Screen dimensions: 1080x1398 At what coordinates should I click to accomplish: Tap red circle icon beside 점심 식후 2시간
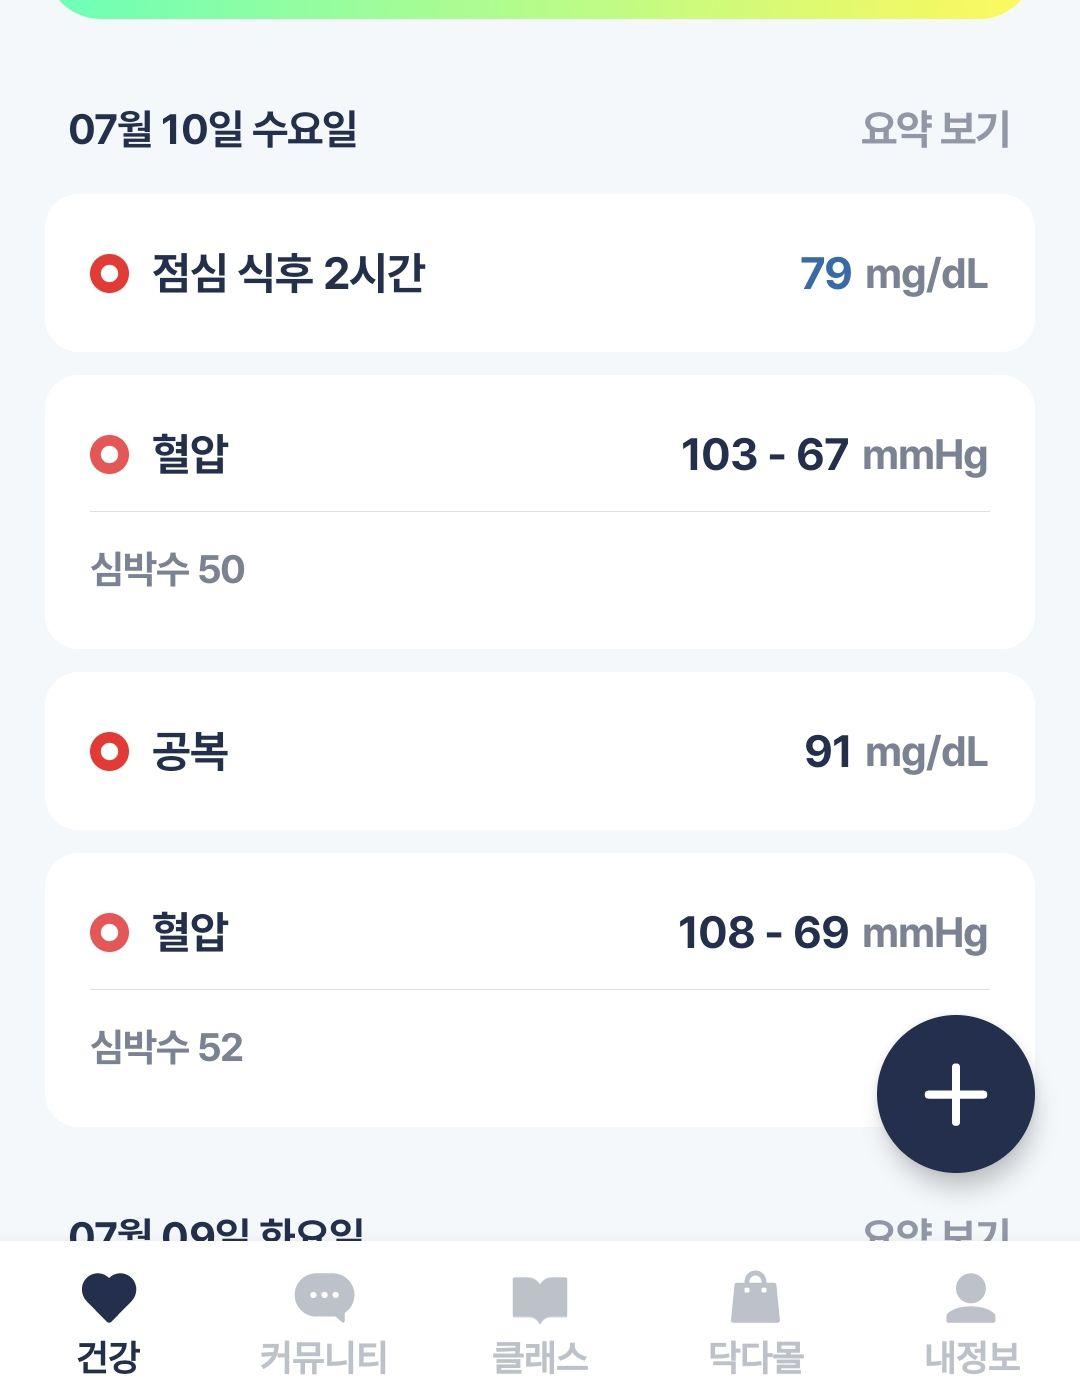(109, 273)
